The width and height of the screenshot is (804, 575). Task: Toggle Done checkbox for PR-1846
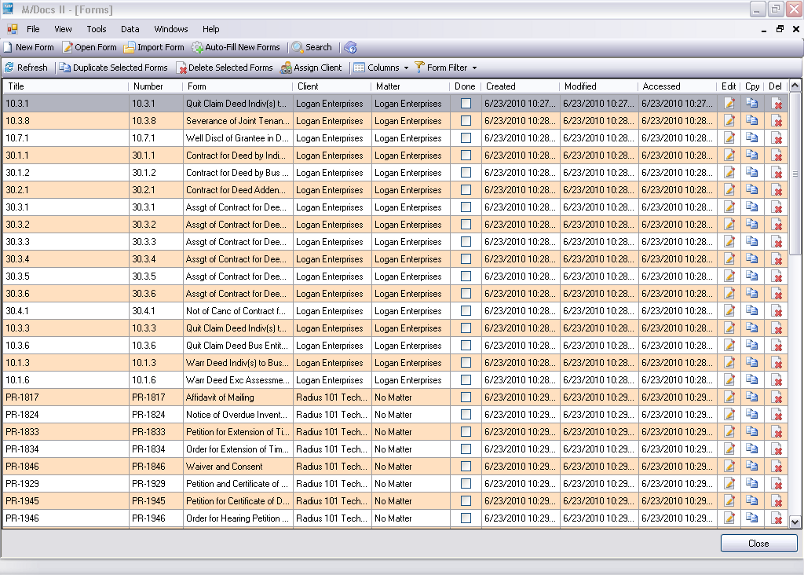(466, 466)
